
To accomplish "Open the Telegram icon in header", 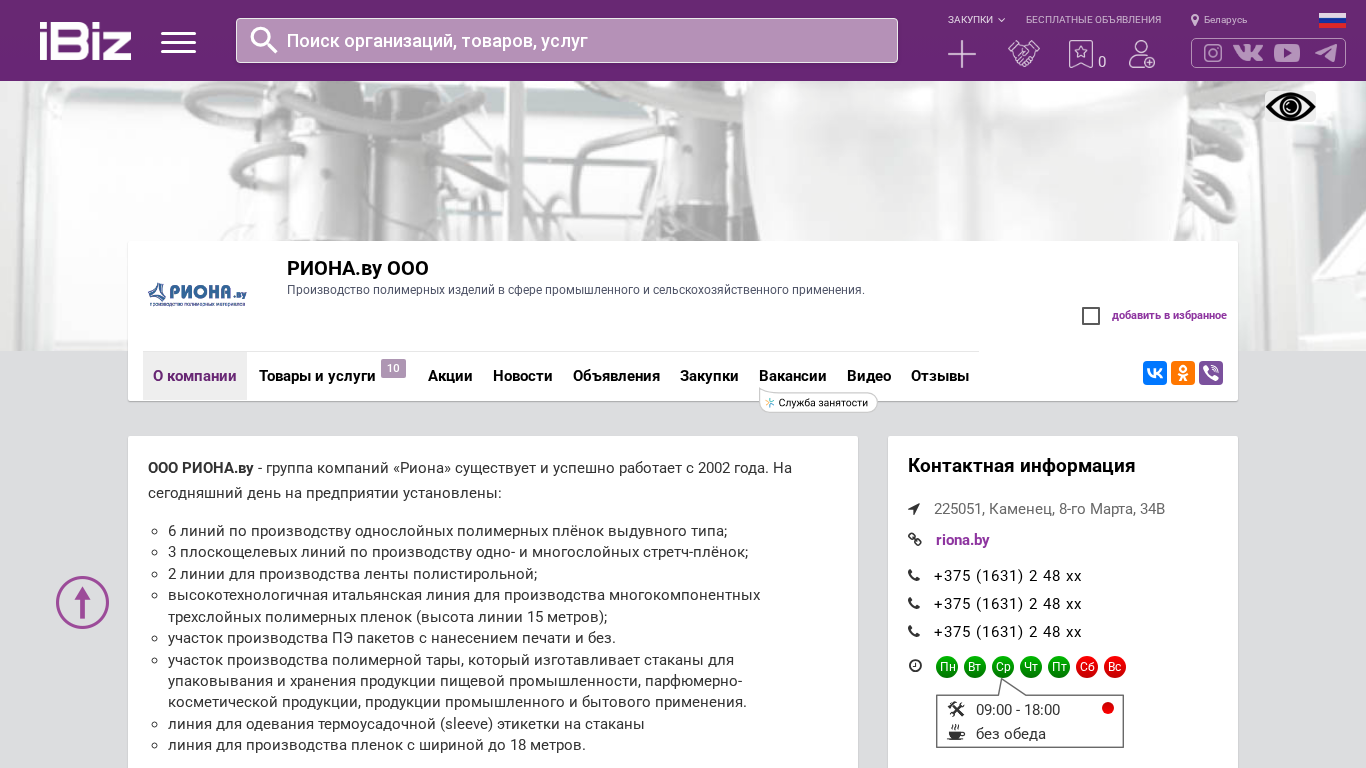I will coord(1326,53).
